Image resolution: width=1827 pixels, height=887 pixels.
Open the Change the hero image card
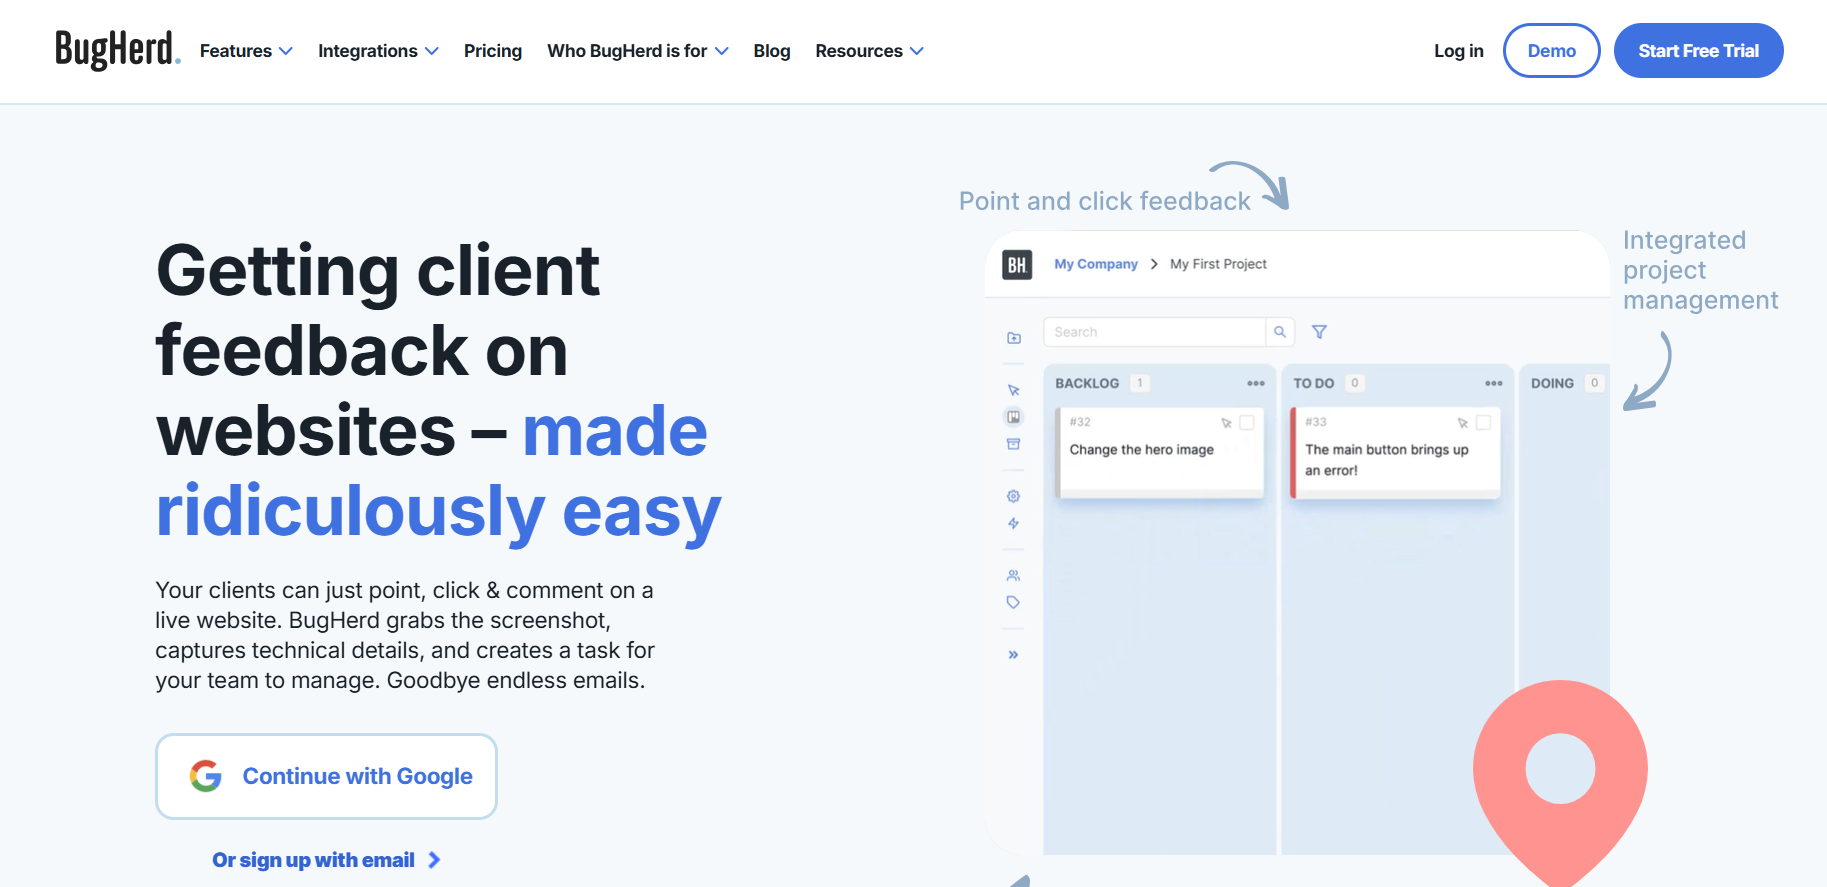tap(1160, 452)
